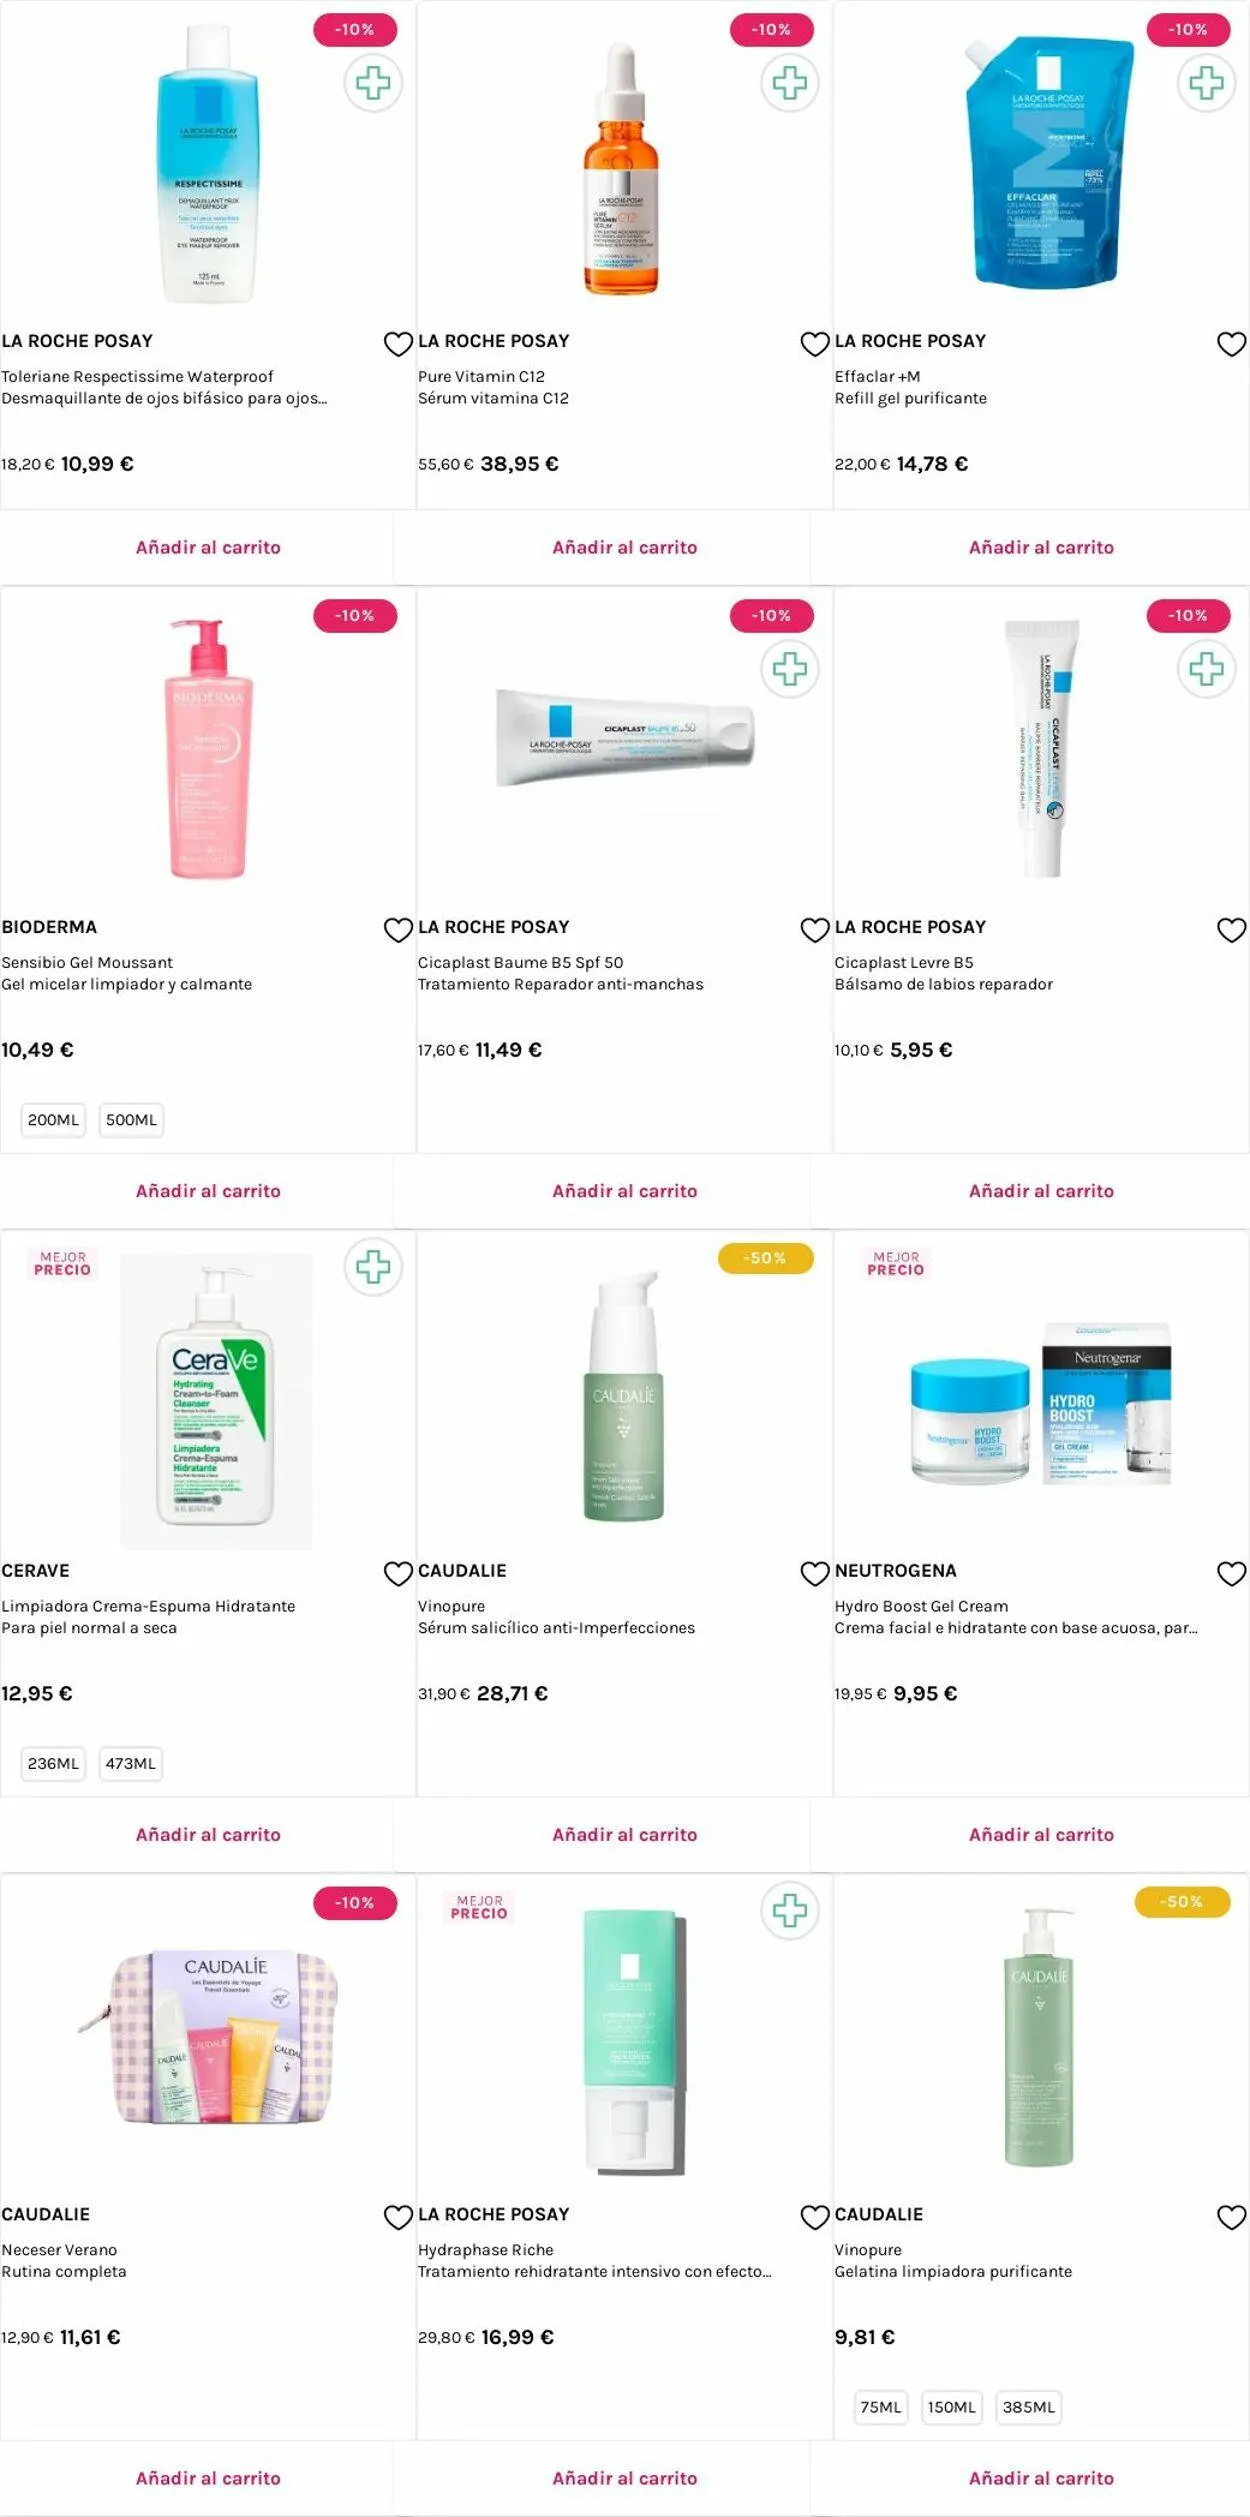Select the 75ML Vinopure gel size
Viewport: 1250px width, 2517px height.
click(880, 2407)
